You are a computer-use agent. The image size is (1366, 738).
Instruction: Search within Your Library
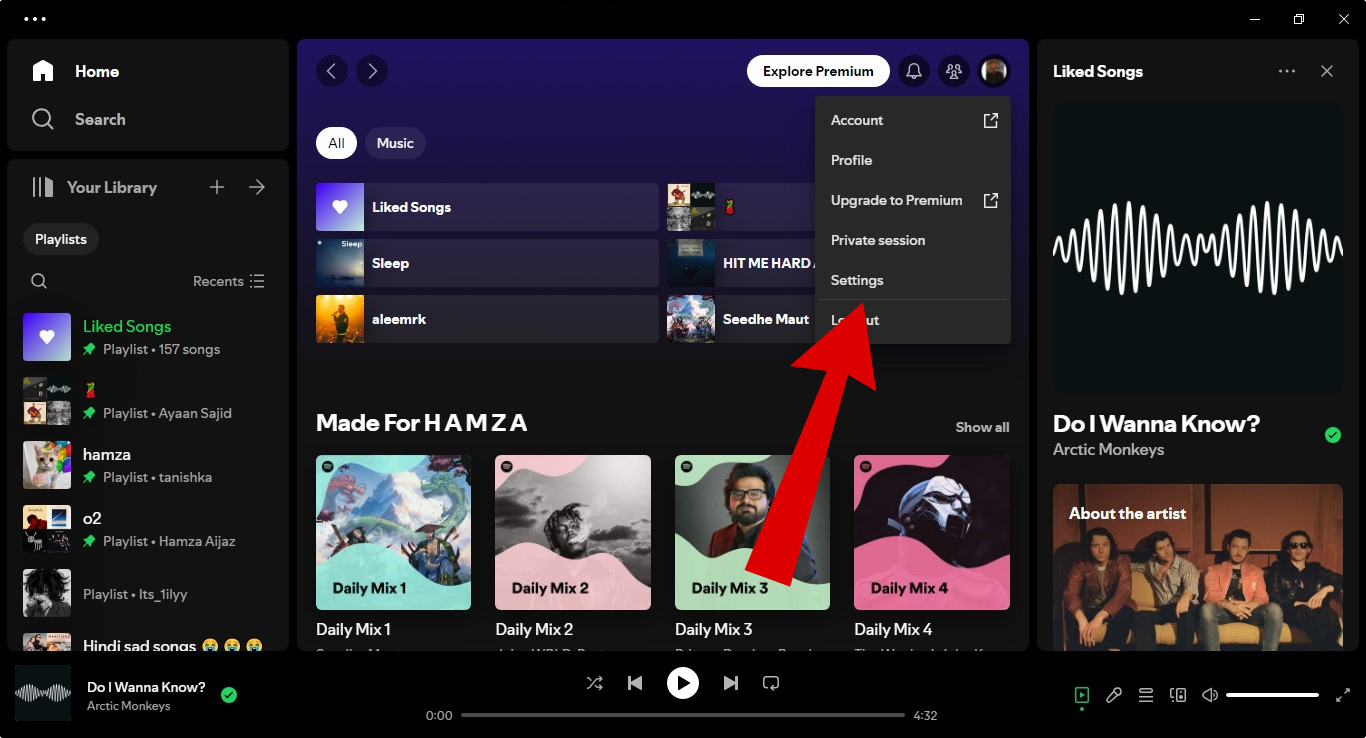coord(39,281)
